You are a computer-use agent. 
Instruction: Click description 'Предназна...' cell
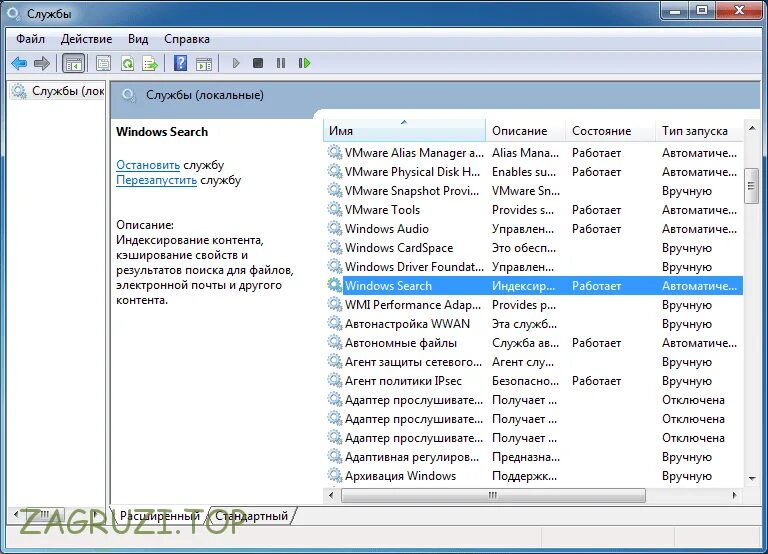click(x=526, y=457)
